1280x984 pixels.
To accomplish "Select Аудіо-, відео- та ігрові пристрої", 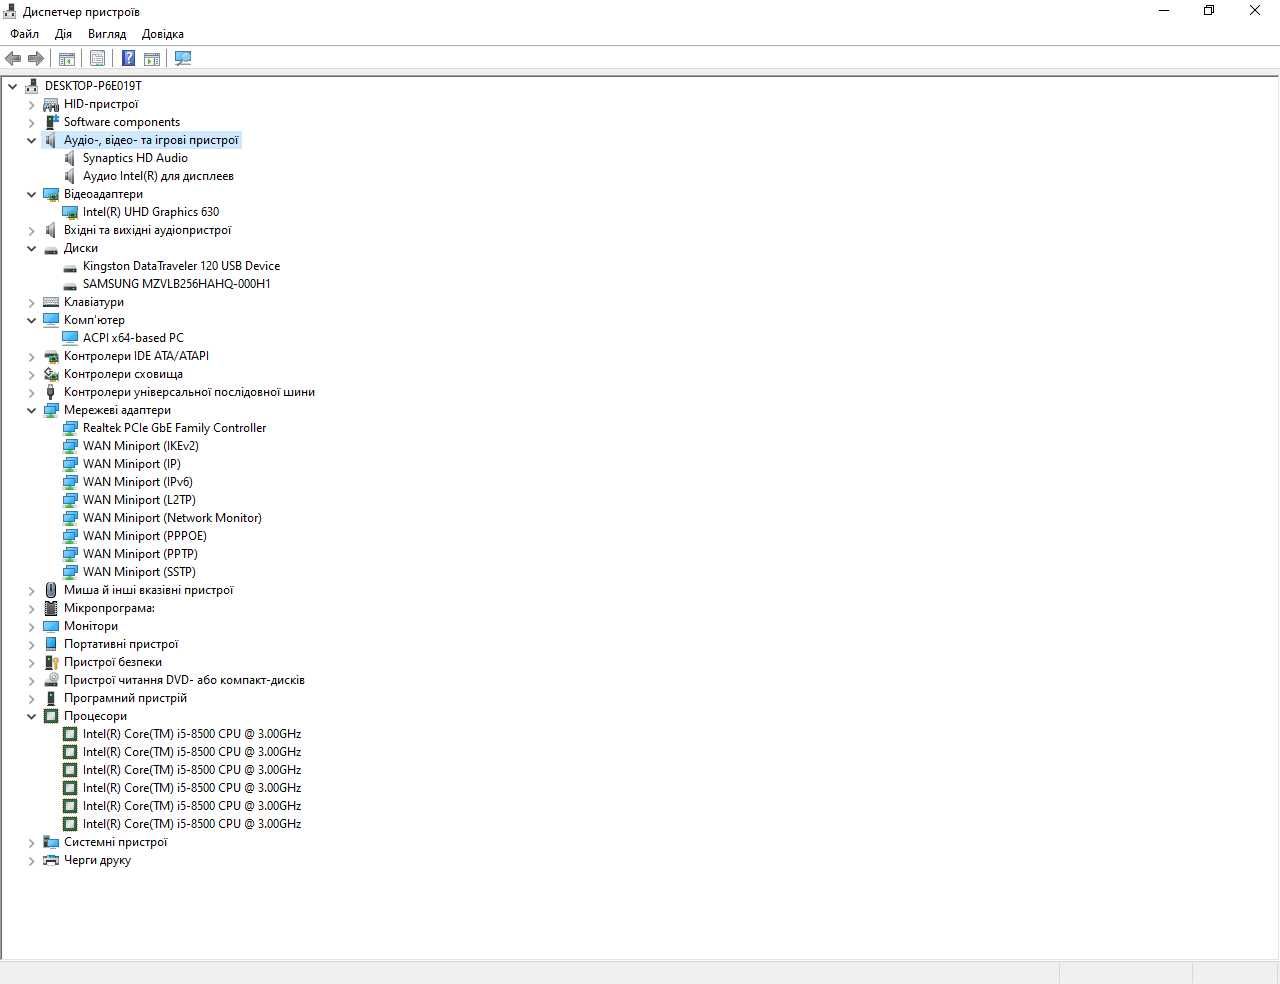I will pos(151,140).
